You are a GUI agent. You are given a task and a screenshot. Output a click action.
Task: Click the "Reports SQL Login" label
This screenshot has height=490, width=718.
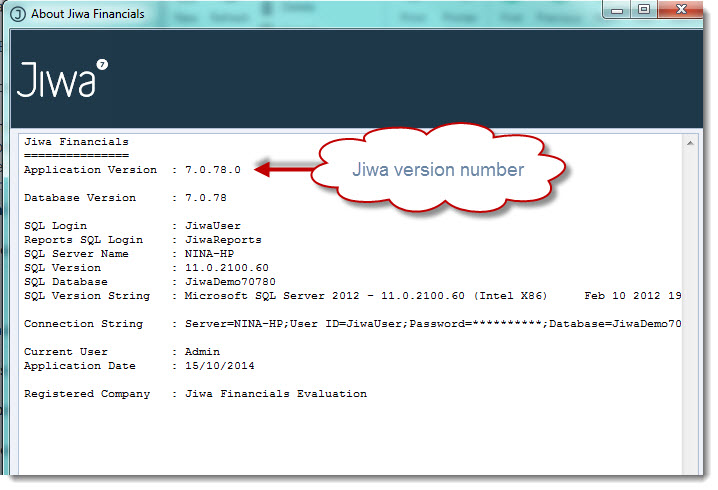pyautogui.click(x=83, y=240)
